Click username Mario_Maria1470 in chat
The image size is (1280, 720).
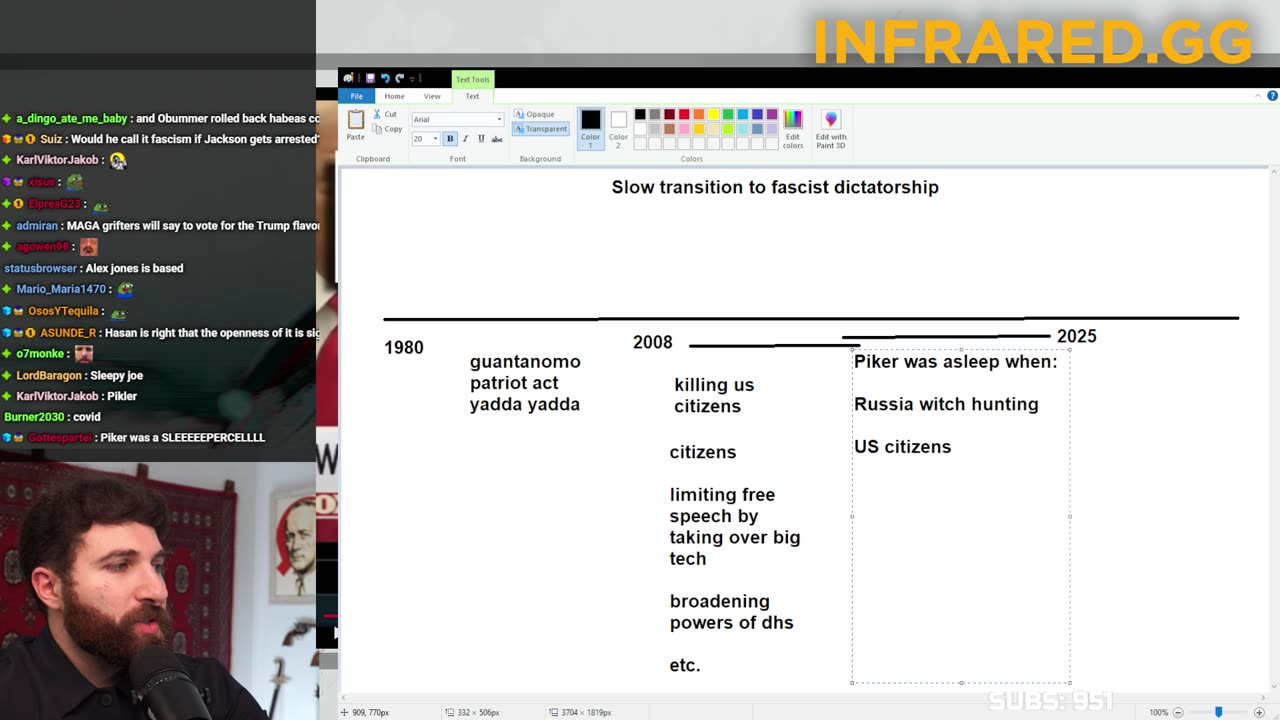pos(61,289)
